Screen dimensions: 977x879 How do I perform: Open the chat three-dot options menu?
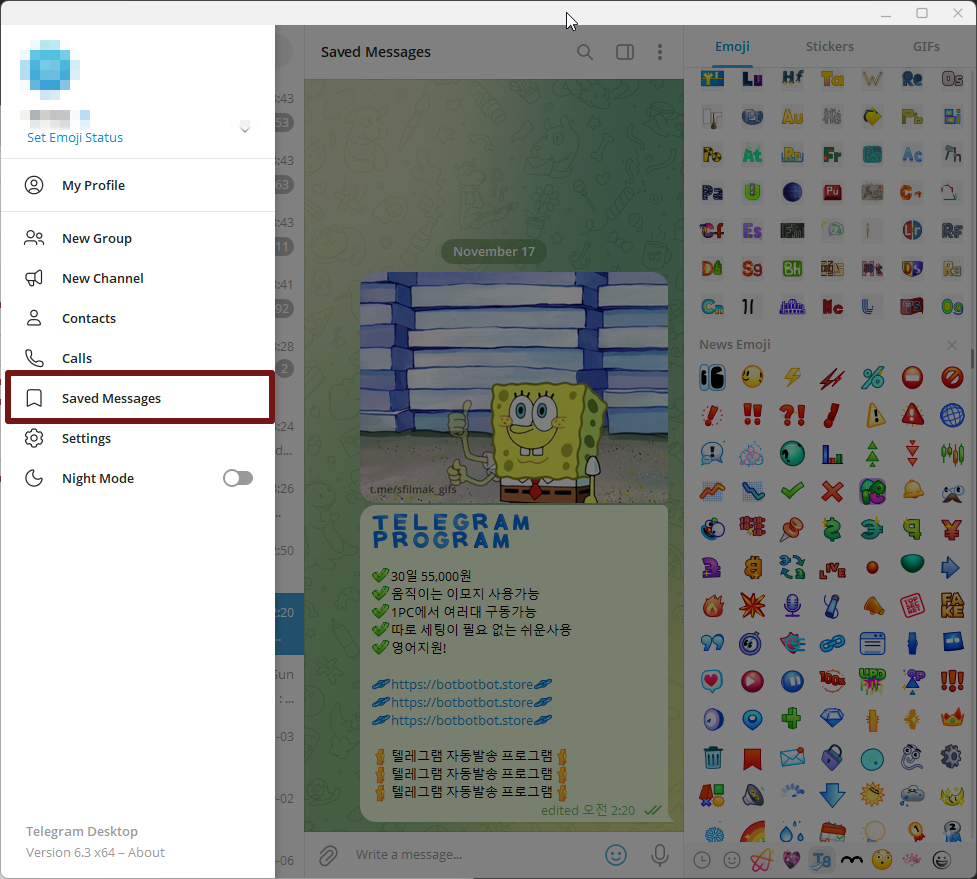coord(660,52)
